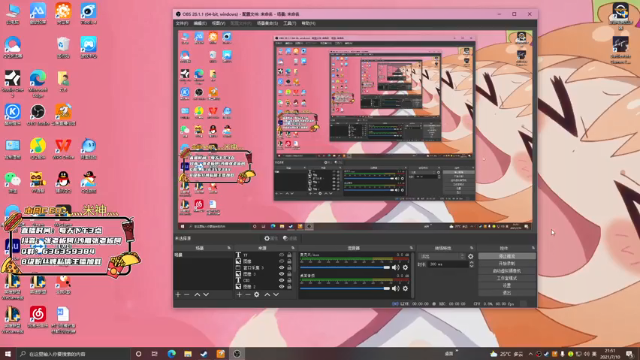Image resolution: width=640 pixels, height=360 pixels.
Task: Click the OBS icon in the taskbar
Action: [x=237, y=353]
